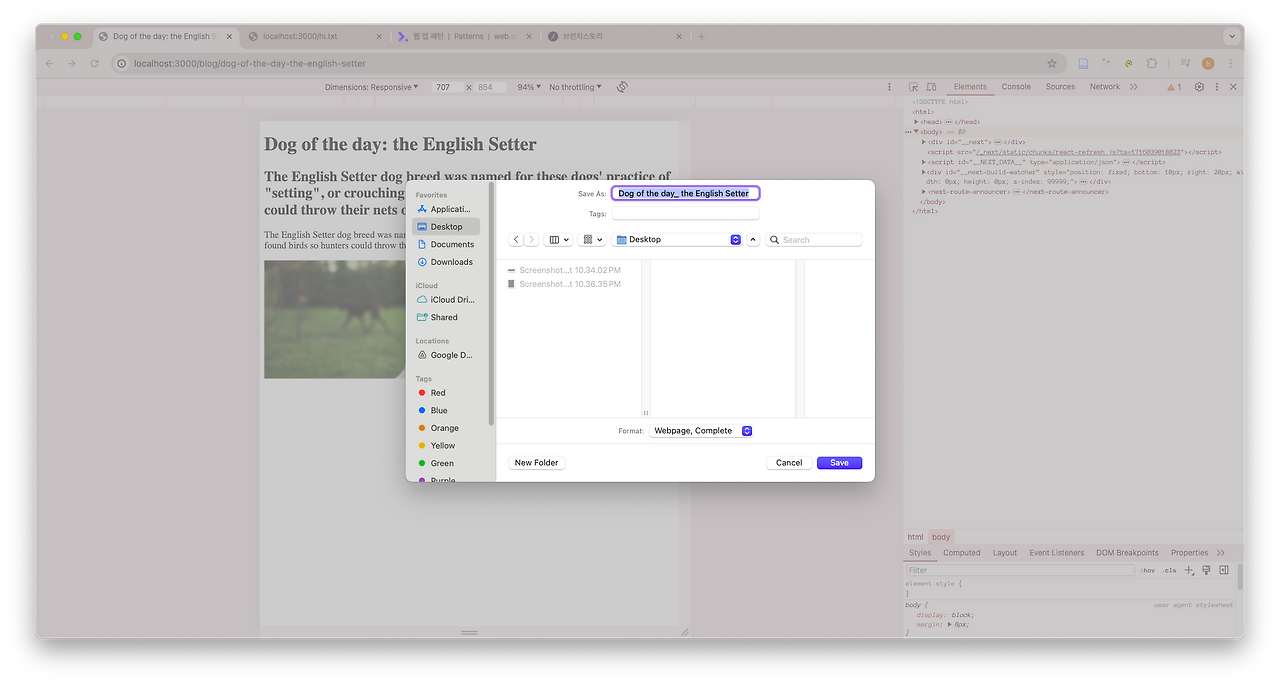The width and height of the screenshot is (1280, 685).
Task: Select Downloads in the sidebar
Action: (446, 262)
